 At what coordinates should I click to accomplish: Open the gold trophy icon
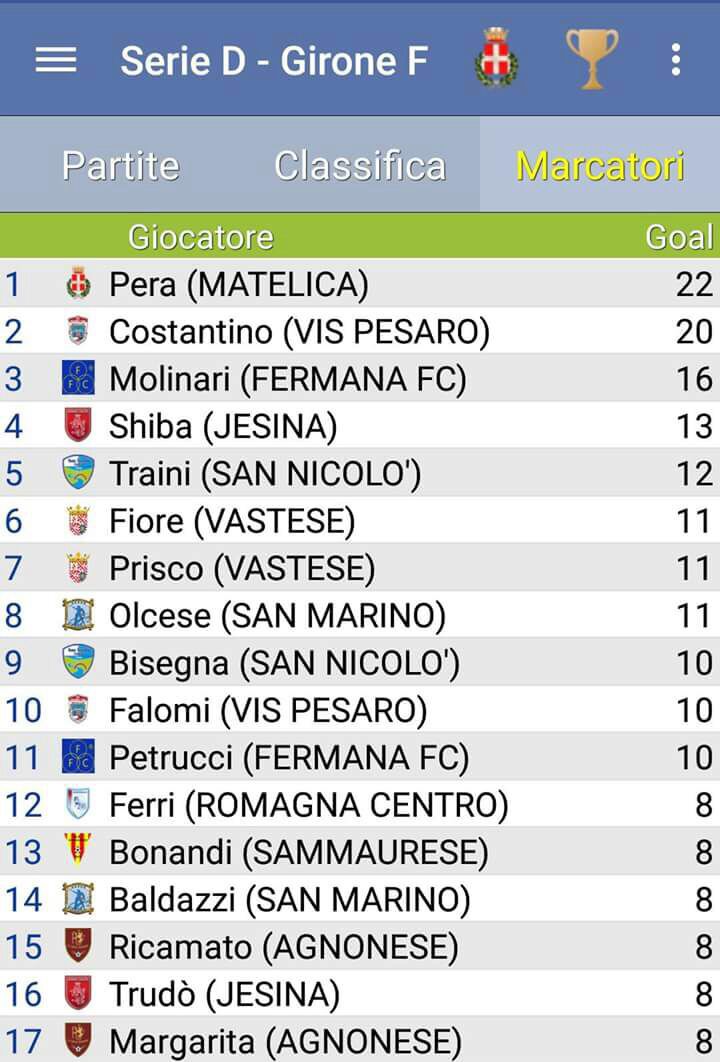(592, 58)
